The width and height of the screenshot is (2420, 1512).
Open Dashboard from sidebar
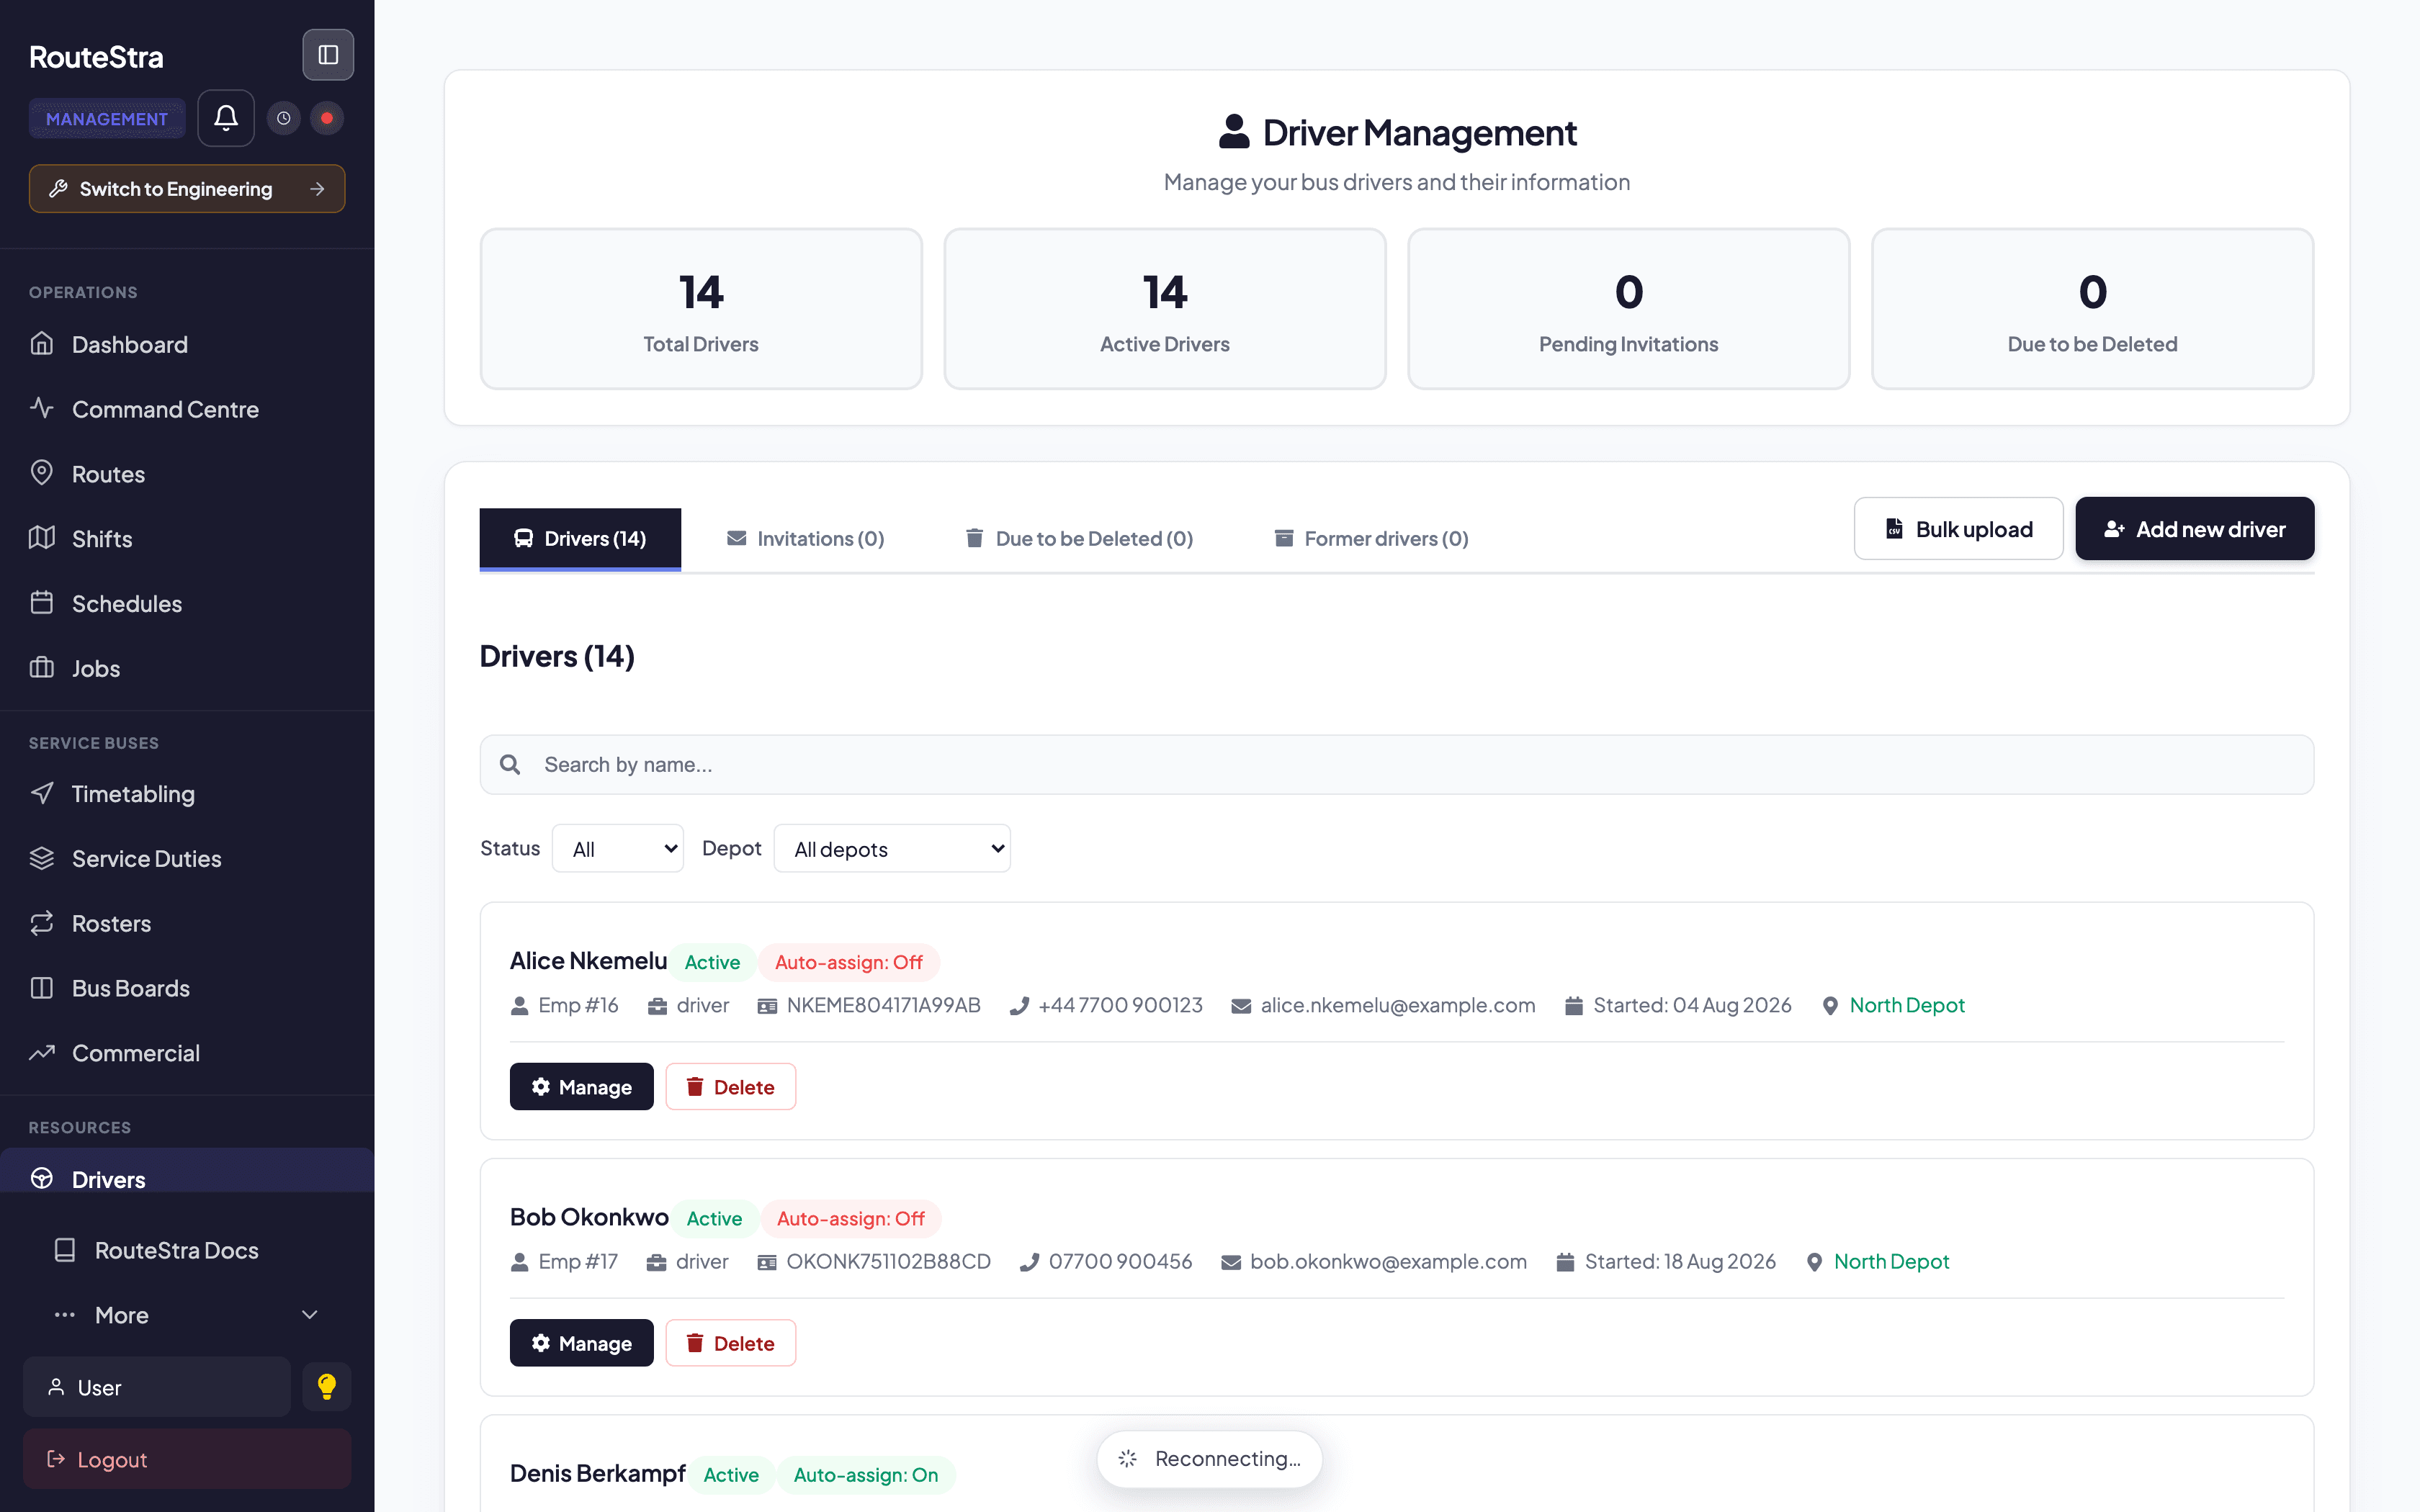187,344
